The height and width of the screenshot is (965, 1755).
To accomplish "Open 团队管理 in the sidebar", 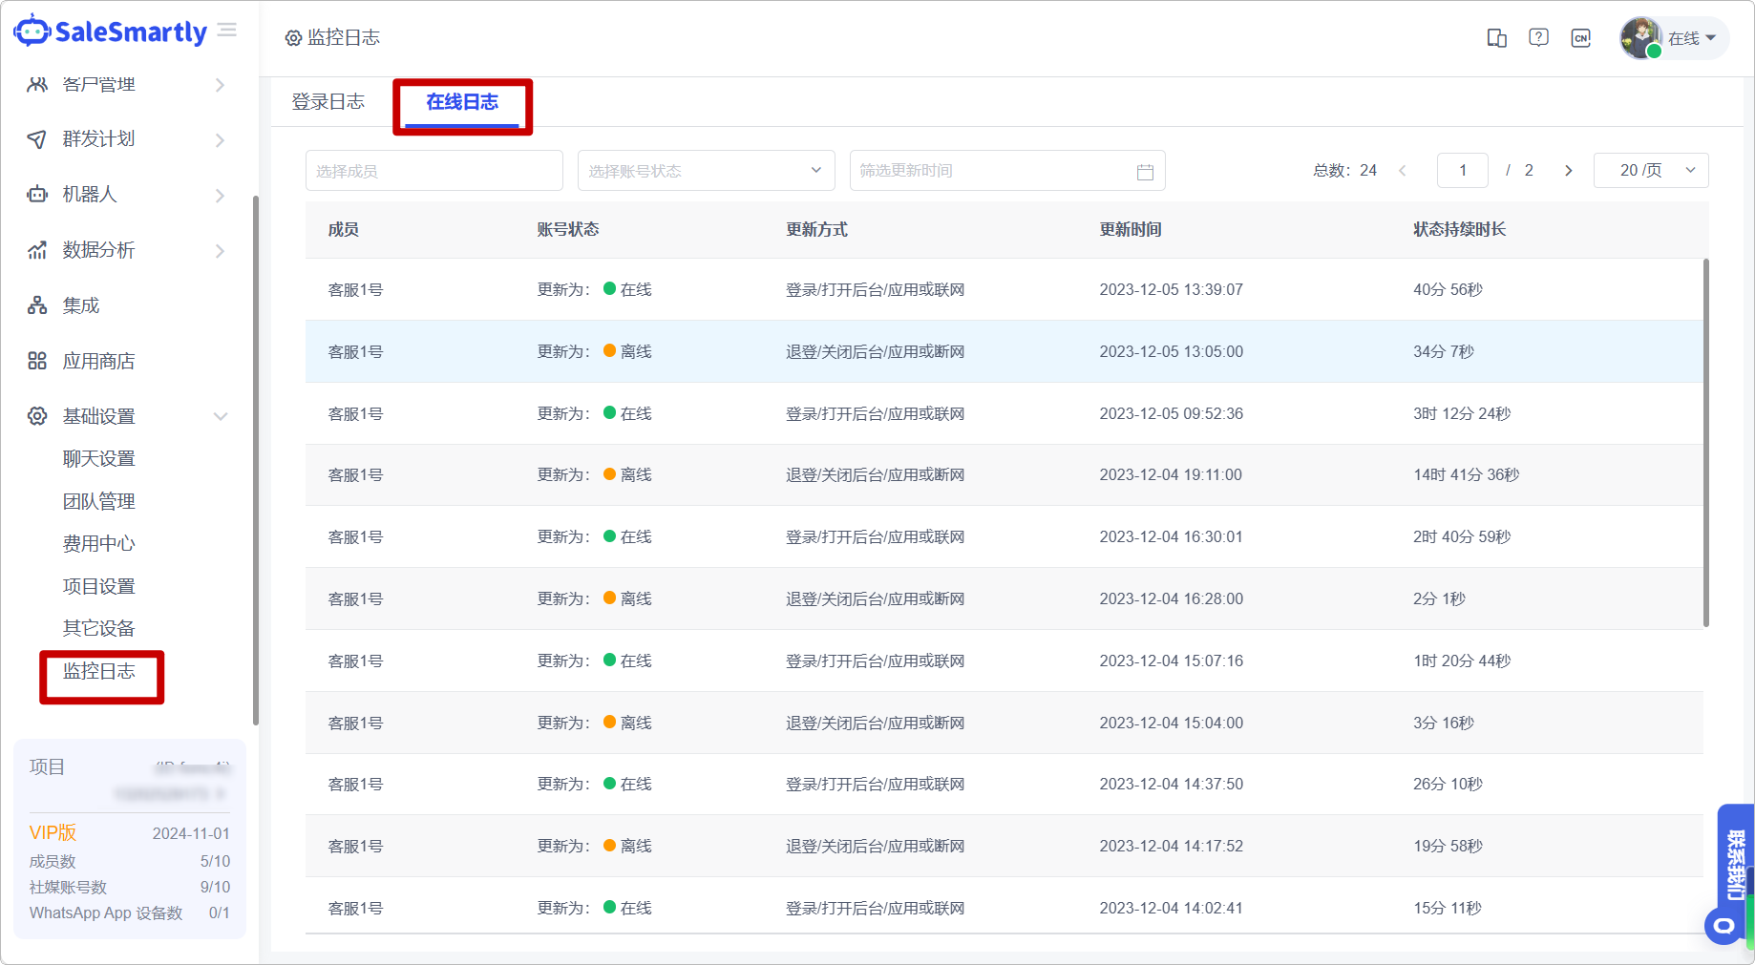I will (98, 501).
